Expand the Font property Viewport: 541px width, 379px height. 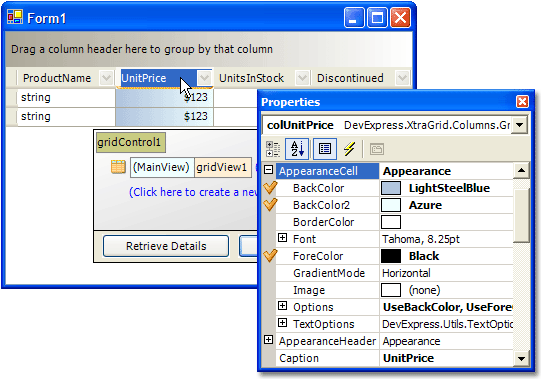coord(283,238)
